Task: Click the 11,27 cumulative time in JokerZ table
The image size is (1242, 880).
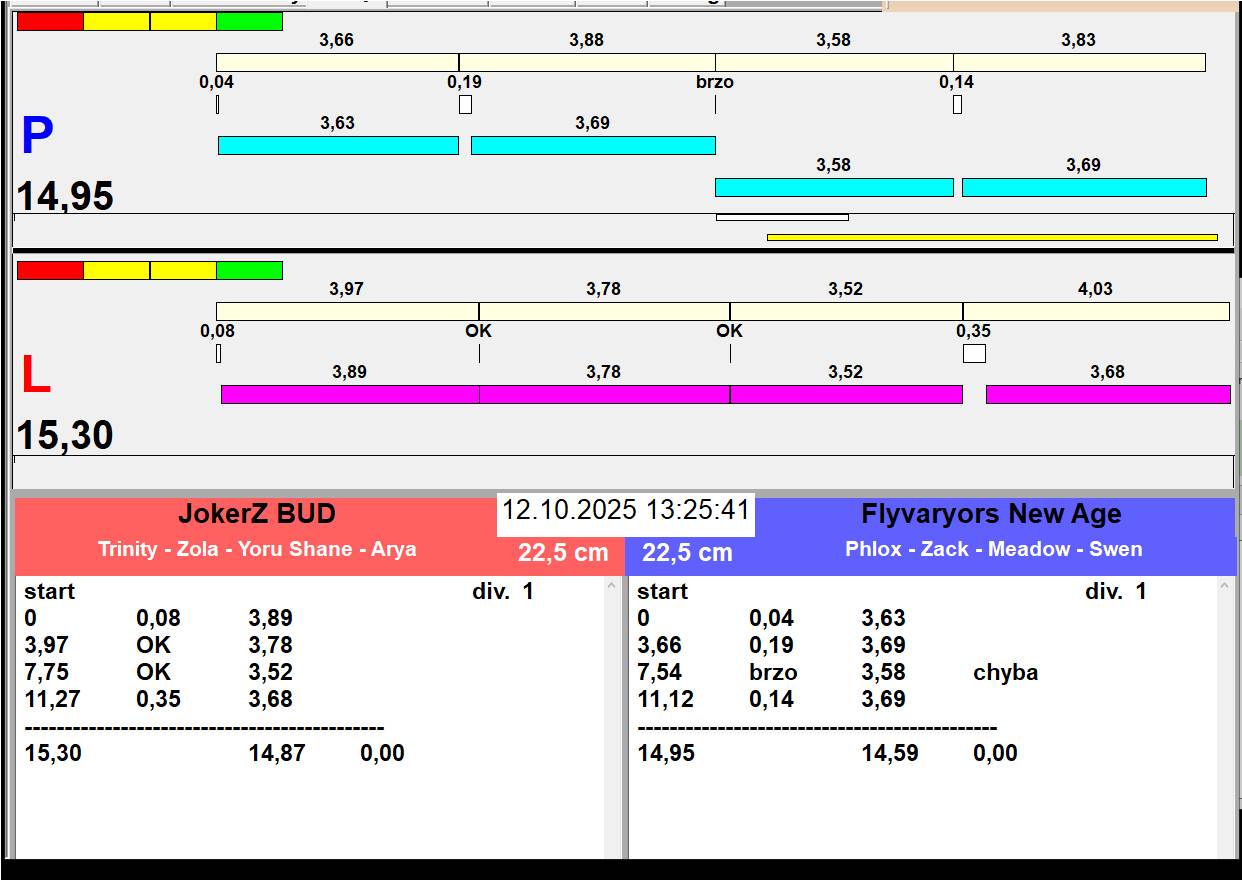Action: tap(52, 699)
